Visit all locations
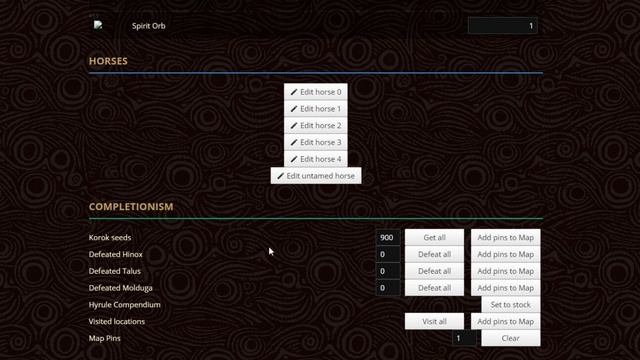Viewport: 640px width, 360px height. pyautogui.click(x=434, y=321)
